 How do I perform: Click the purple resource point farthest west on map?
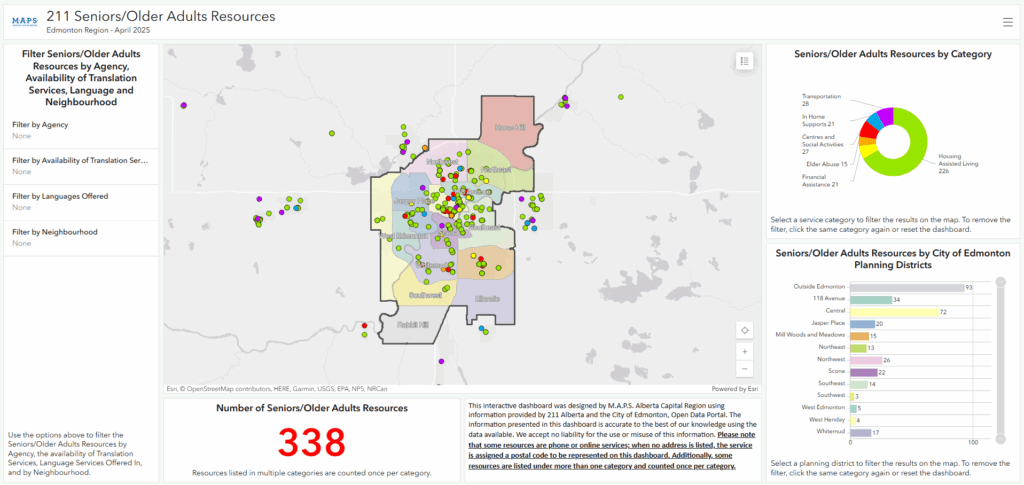pyautogui.click(x=184, y=105)
